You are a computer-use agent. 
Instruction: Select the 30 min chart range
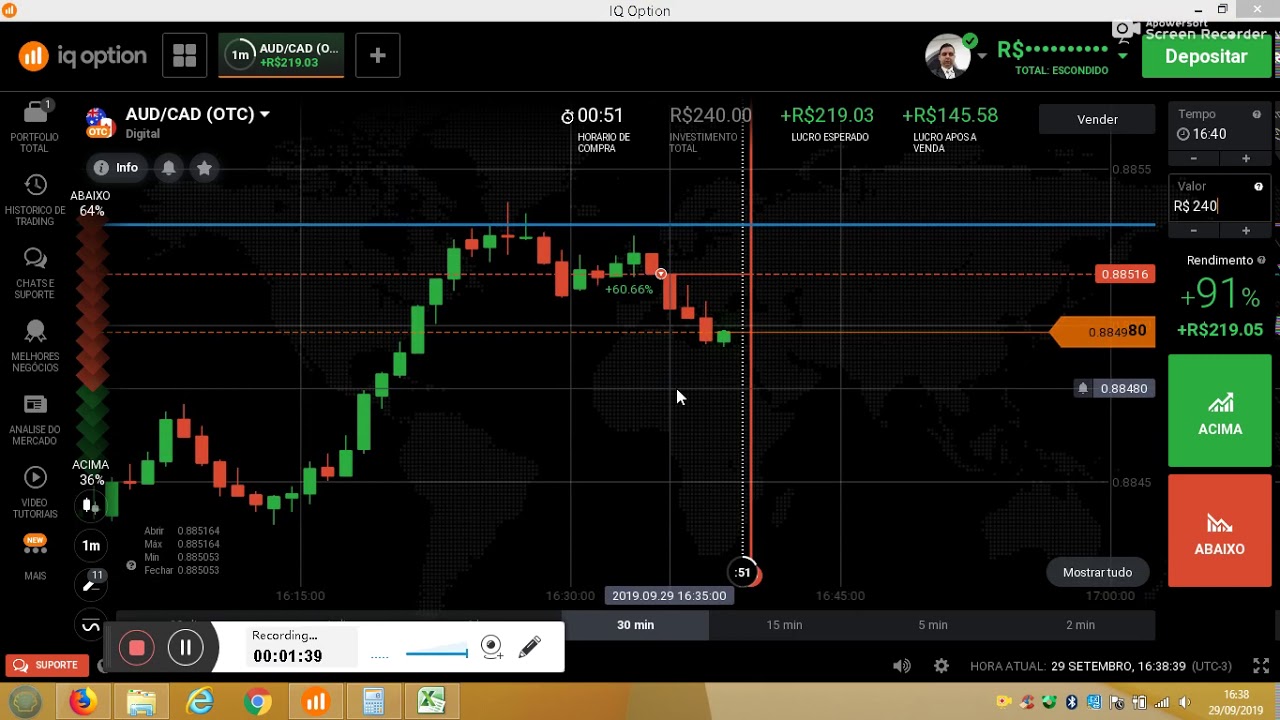(x=635, y=625)
